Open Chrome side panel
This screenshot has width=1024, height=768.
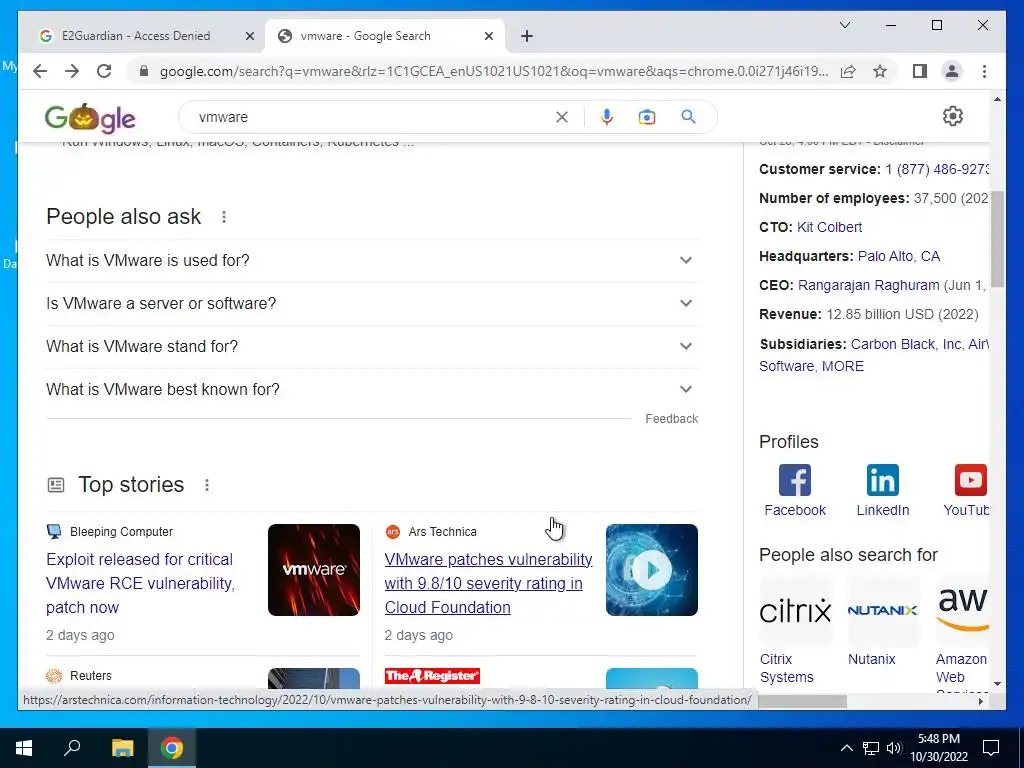(x=920, y=71)
